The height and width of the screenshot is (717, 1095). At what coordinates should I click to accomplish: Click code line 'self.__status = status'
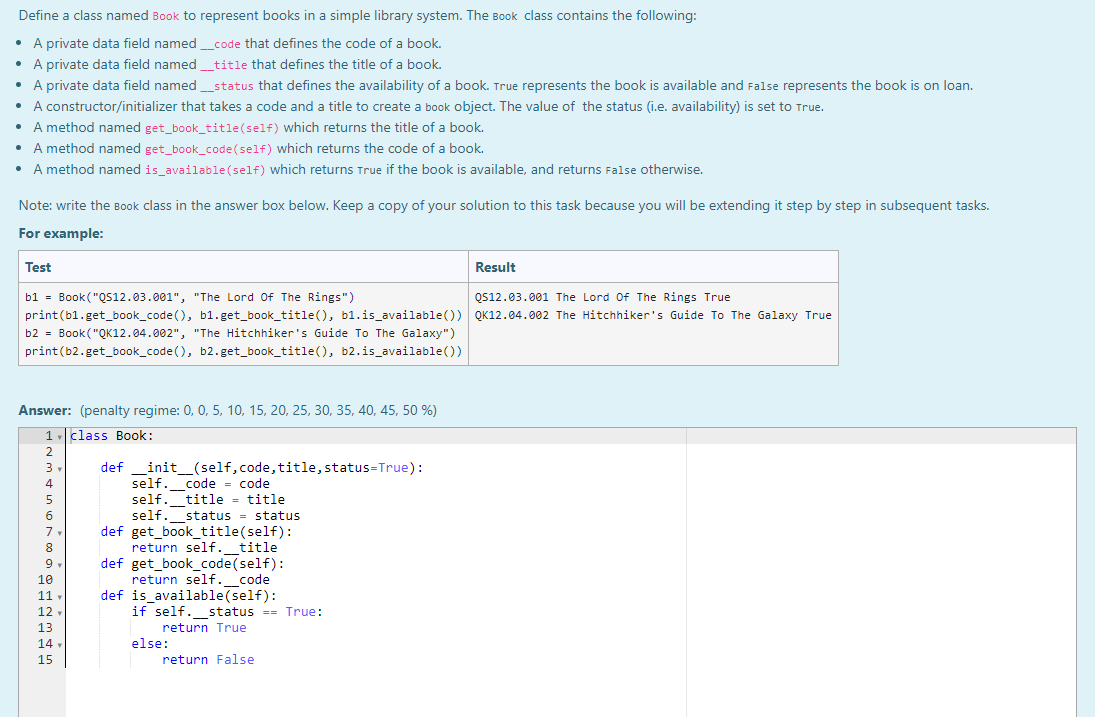216,516
